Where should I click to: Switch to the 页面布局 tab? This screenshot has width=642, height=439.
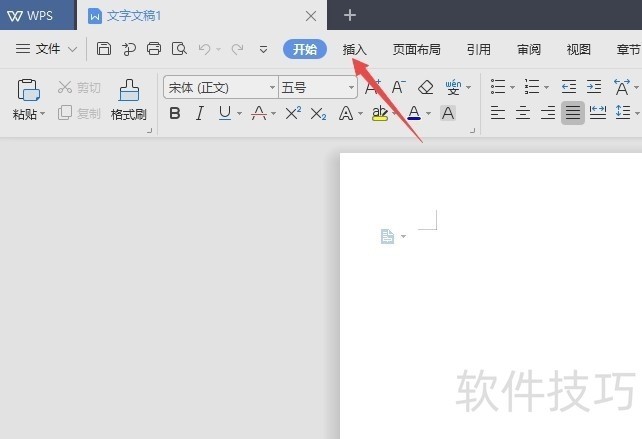tap(416, 50)
